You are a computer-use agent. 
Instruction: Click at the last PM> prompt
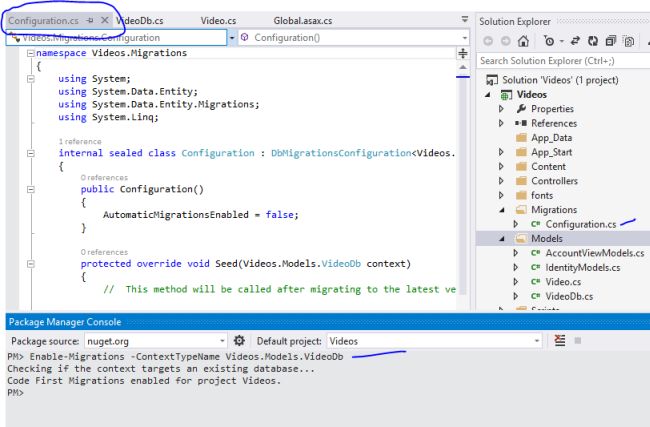(x=16, y=393)
